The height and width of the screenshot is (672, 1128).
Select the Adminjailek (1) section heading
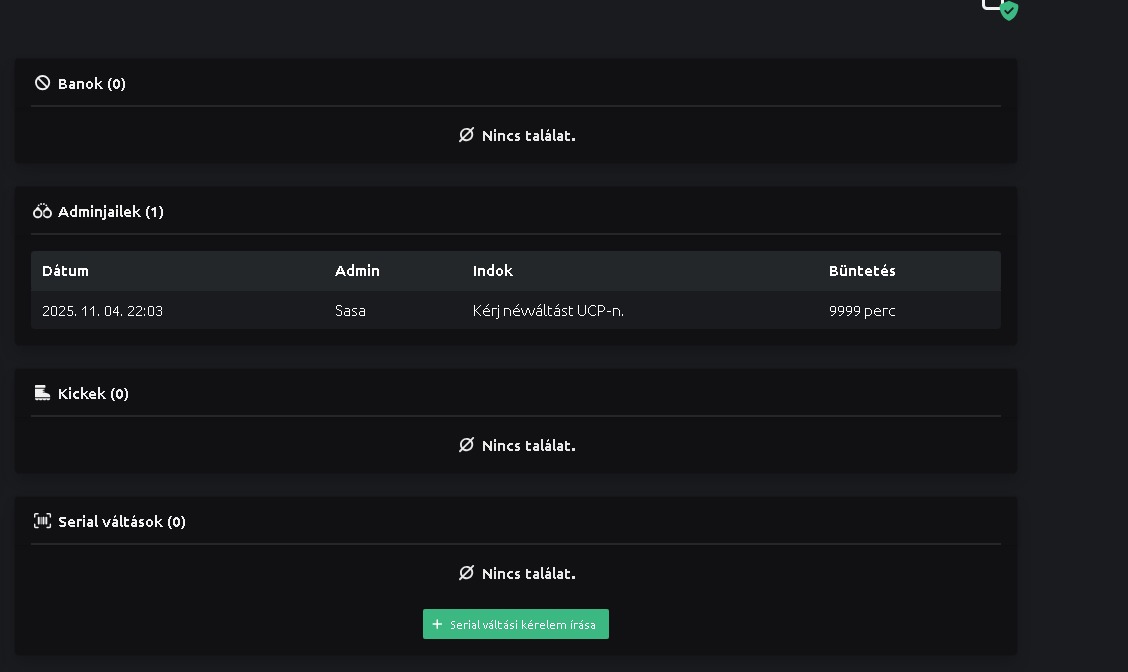(110, 212)
